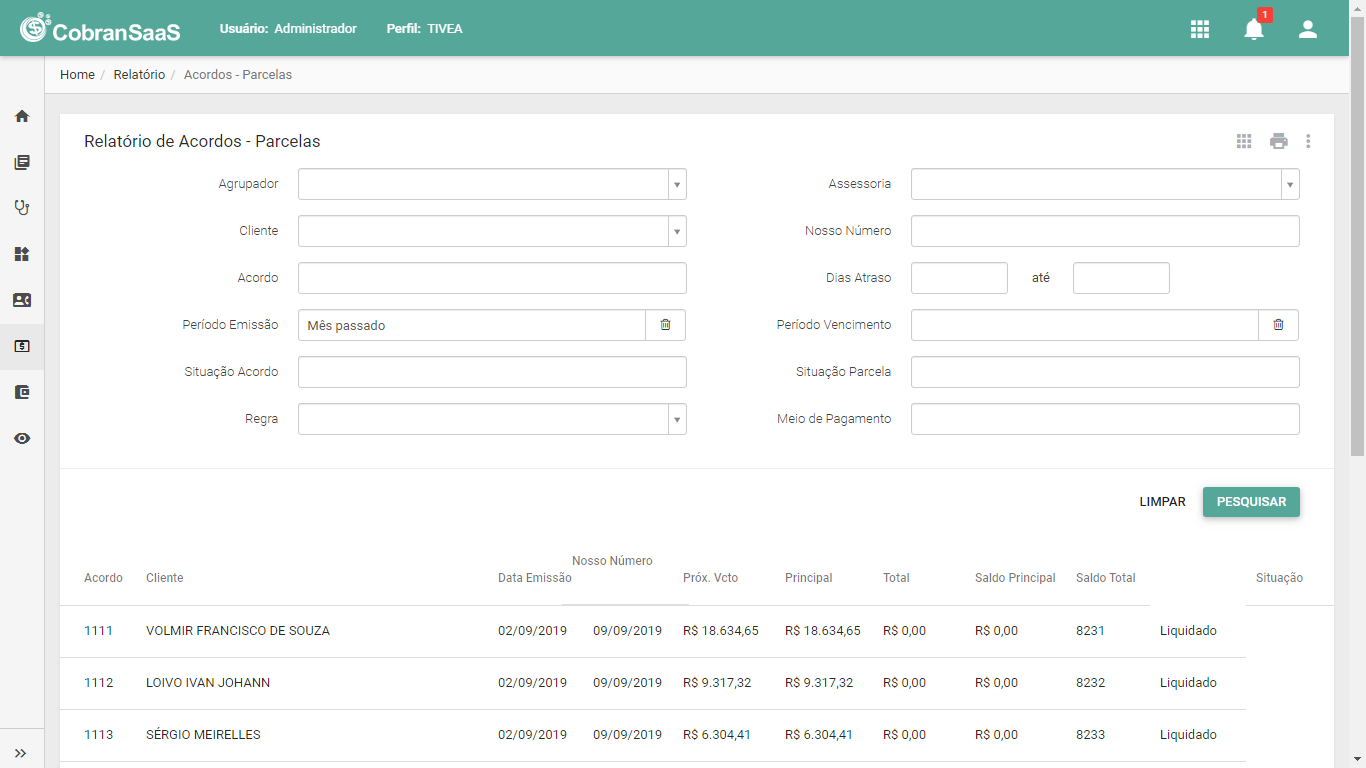Click the Situação Acordo field
This screenshot has width=1366, height=768.
click(492, 372)
